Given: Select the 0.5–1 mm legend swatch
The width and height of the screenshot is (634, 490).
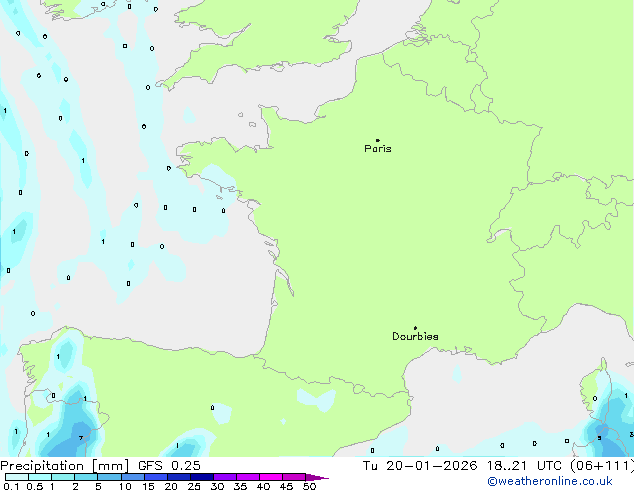Looking at the screenshot, I should click(40, 477).
